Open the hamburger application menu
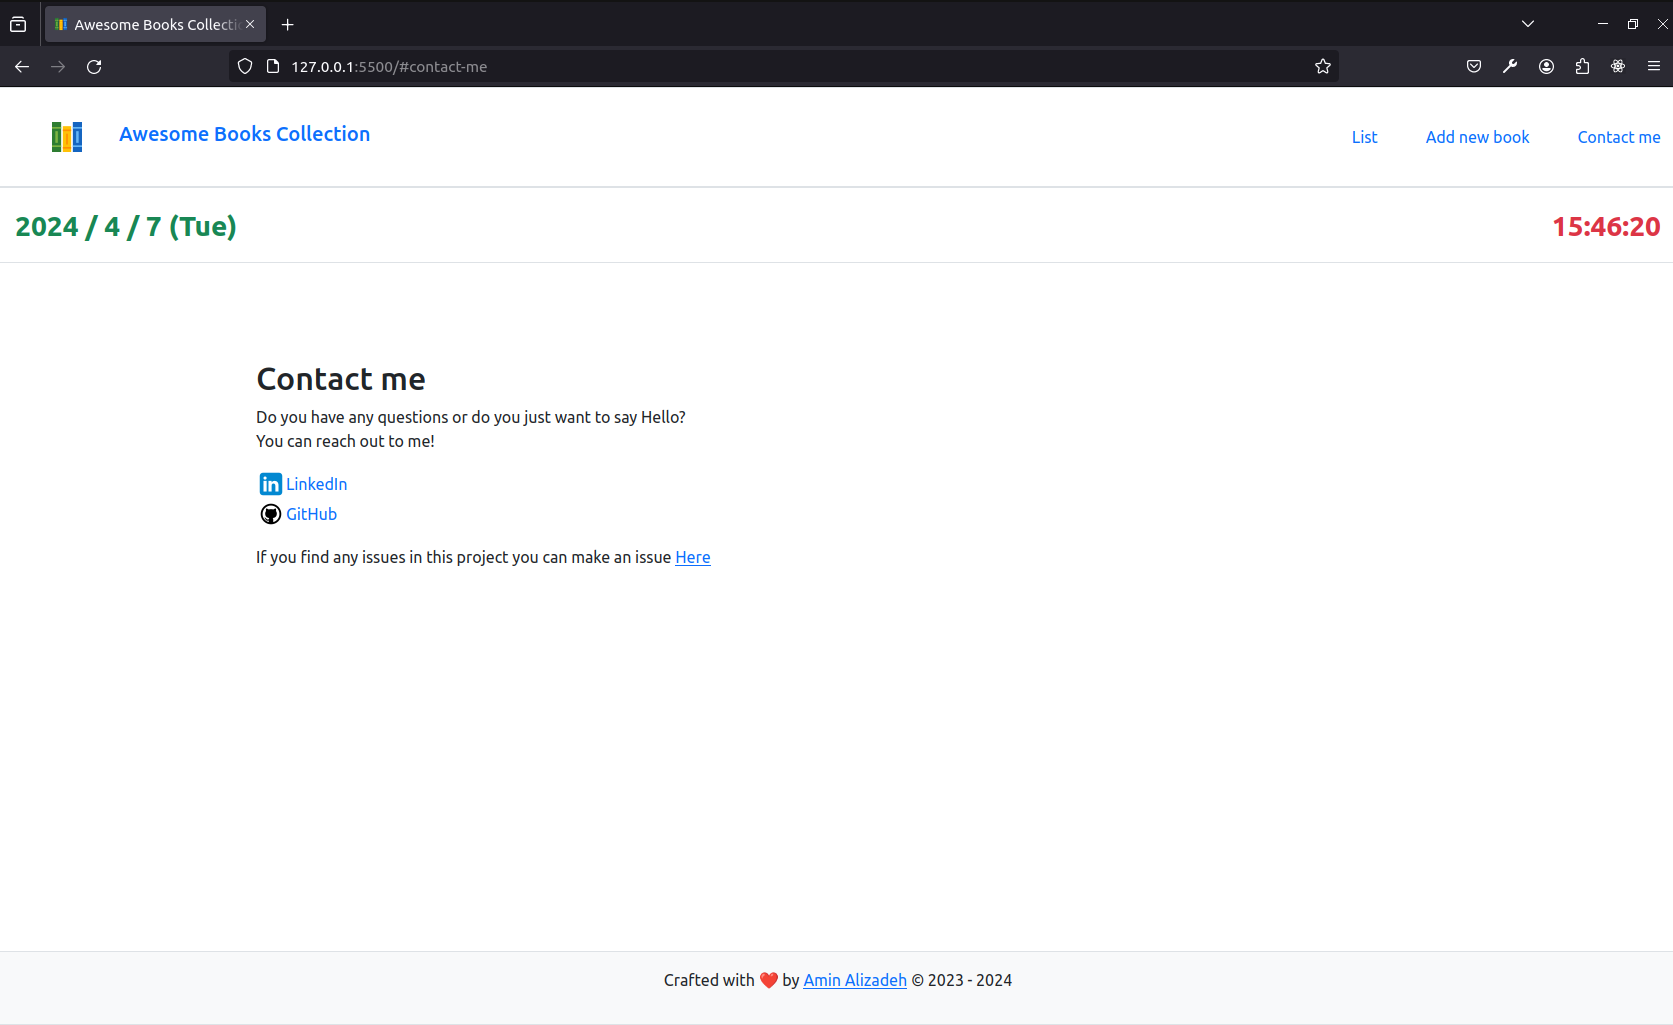The height and width of the screenshot is (1025, 1673). tap(1654, 67)
